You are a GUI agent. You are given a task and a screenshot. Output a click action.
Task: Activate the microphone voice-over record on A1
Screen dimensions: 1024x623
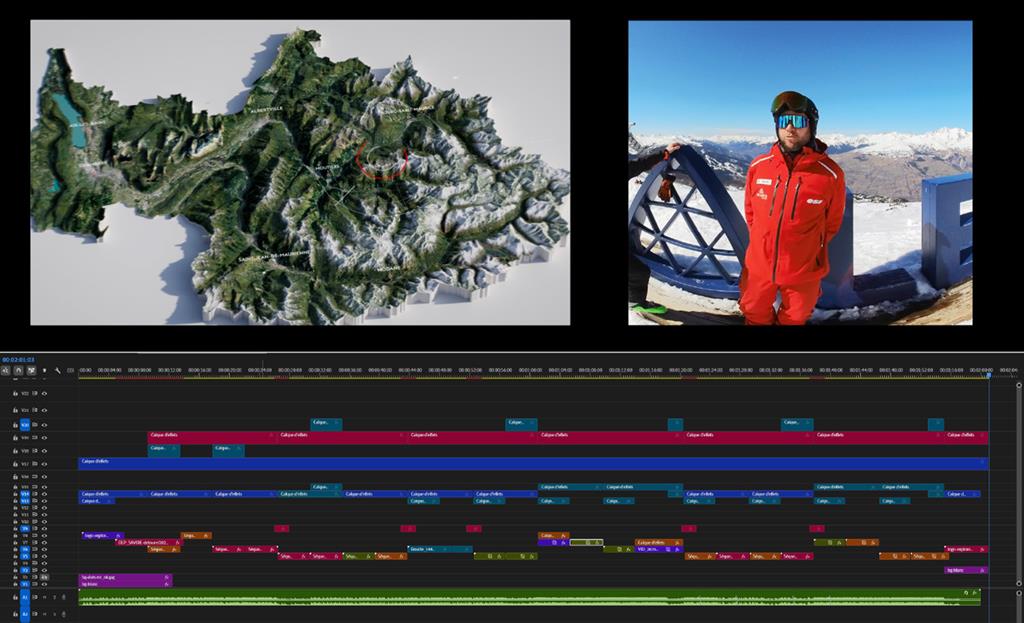pos(63,597)
